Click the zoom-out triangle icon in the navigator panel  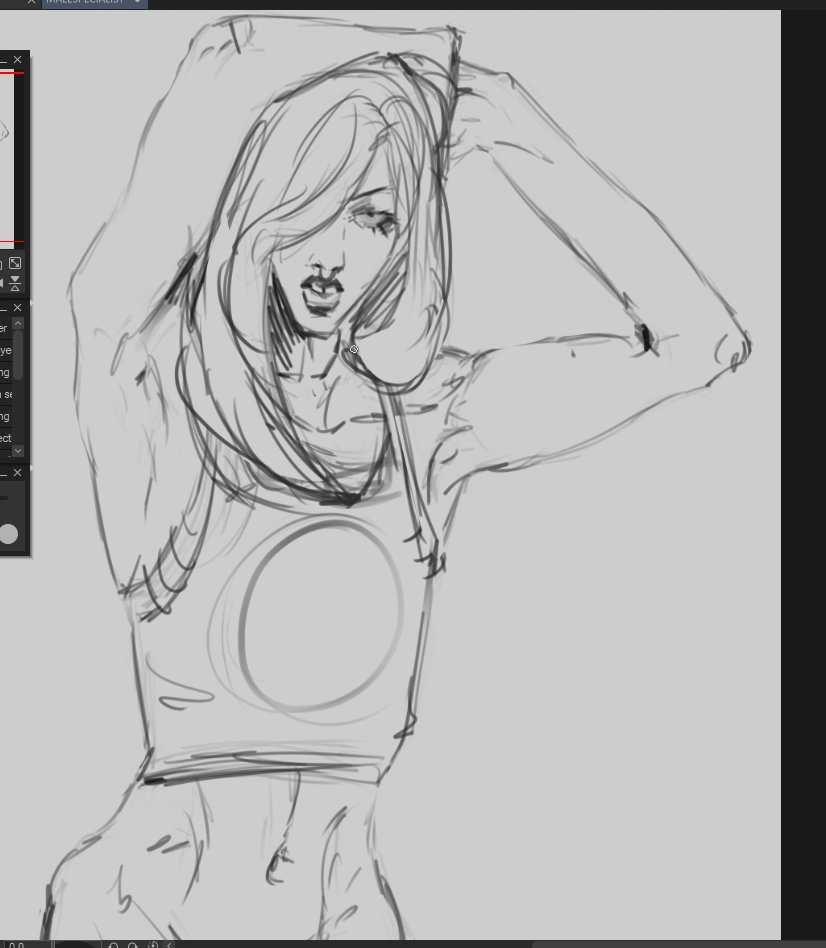[x=15, y=278]
